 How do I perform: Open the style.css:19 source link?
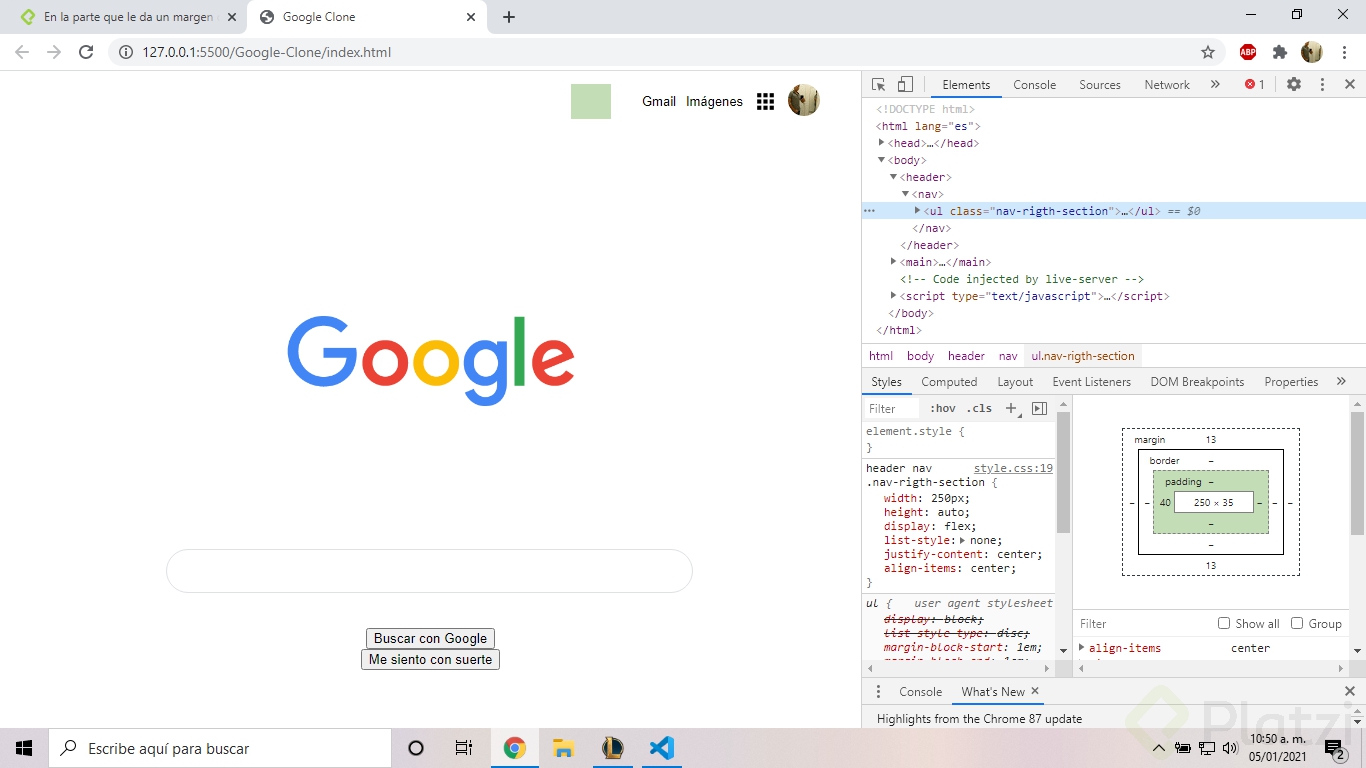[1013, 468]
